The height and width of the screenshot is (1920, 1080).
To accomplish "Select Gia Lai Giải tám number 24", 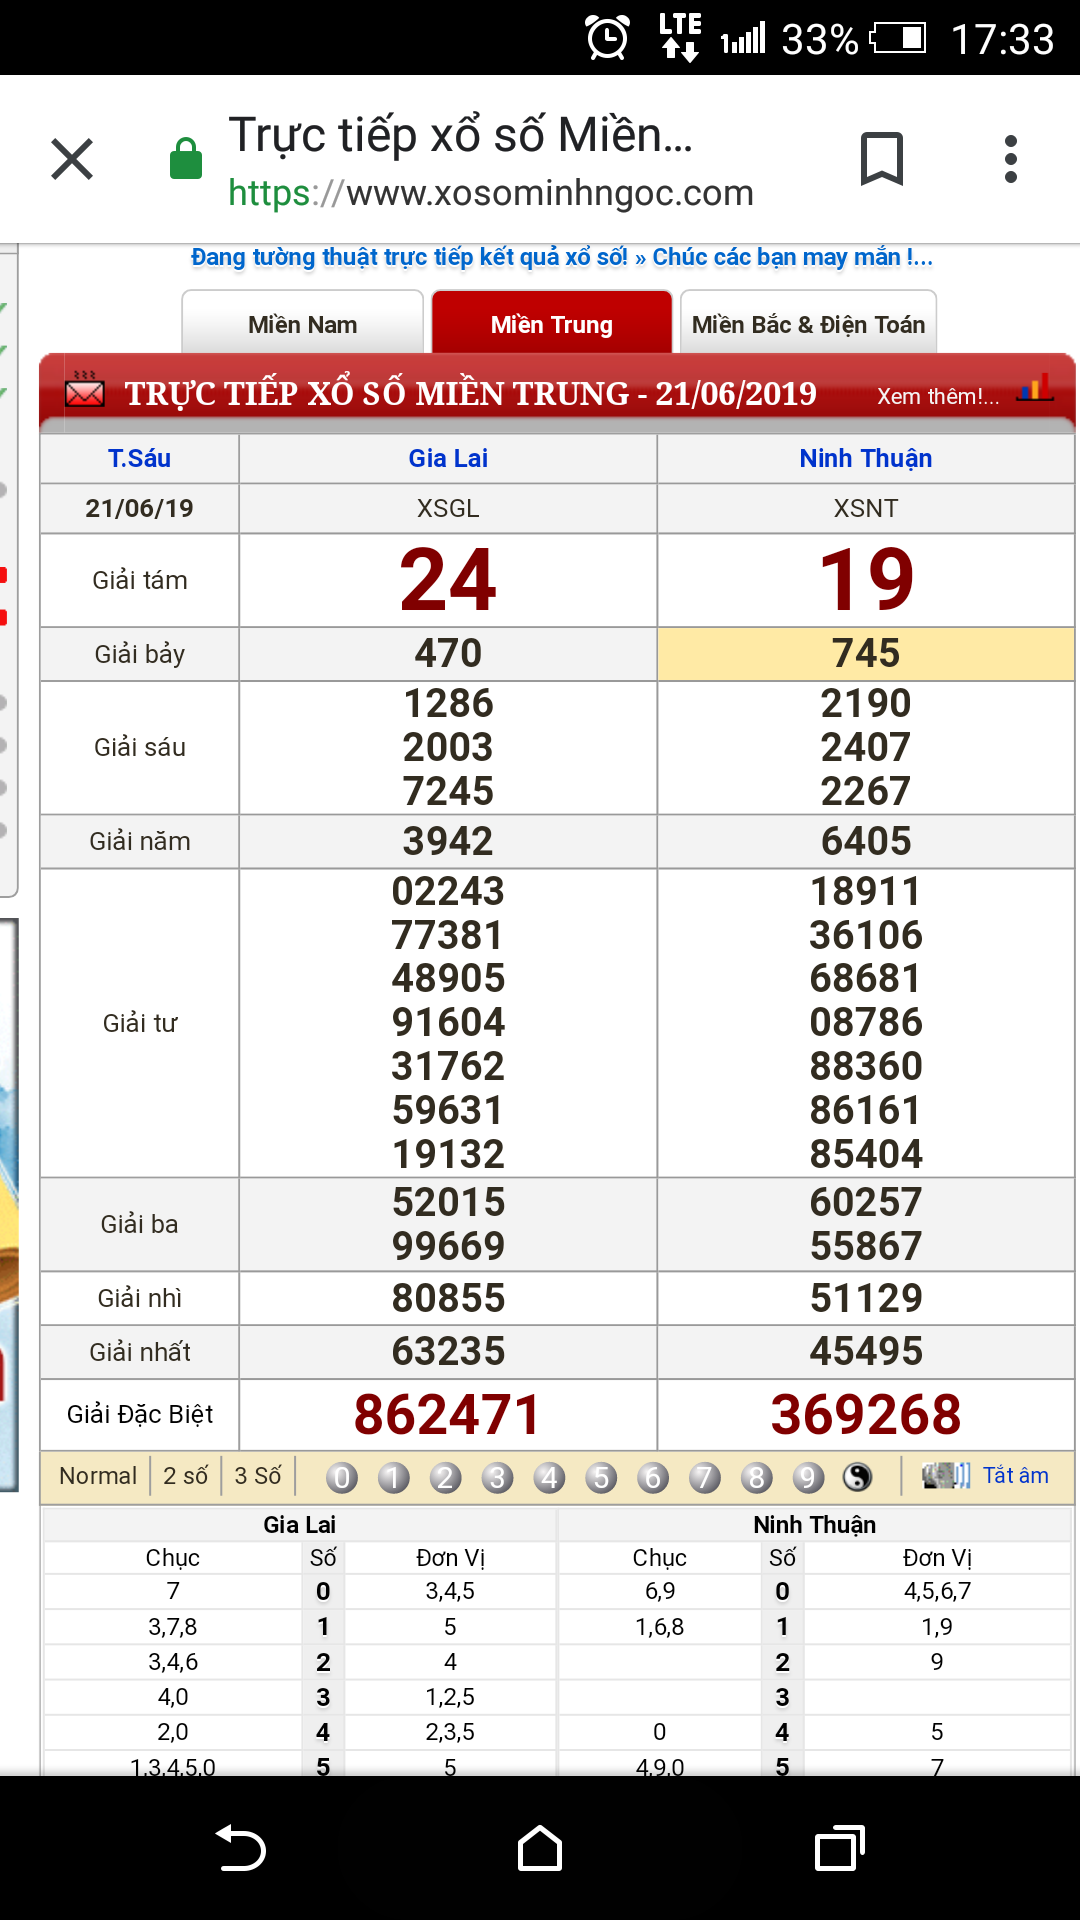I will tap(448, 580).
